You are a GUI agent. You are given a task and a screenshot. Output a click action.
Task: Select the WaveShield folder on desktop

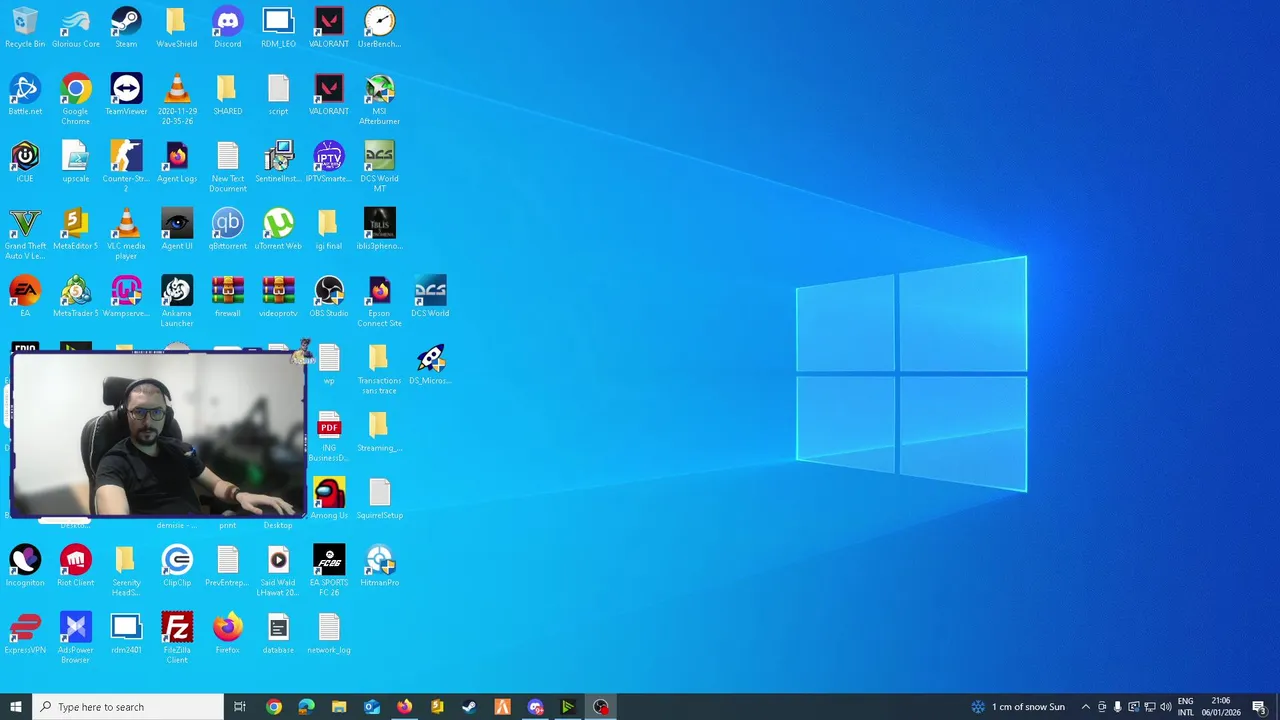pyautogui.click(x=177, y=28)
